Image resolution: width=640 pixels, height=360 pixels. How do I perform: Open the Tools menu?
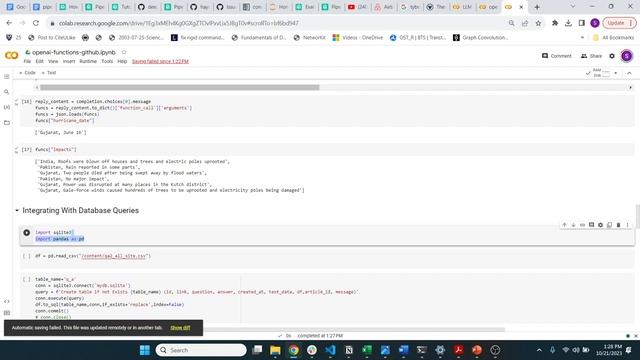107,61
